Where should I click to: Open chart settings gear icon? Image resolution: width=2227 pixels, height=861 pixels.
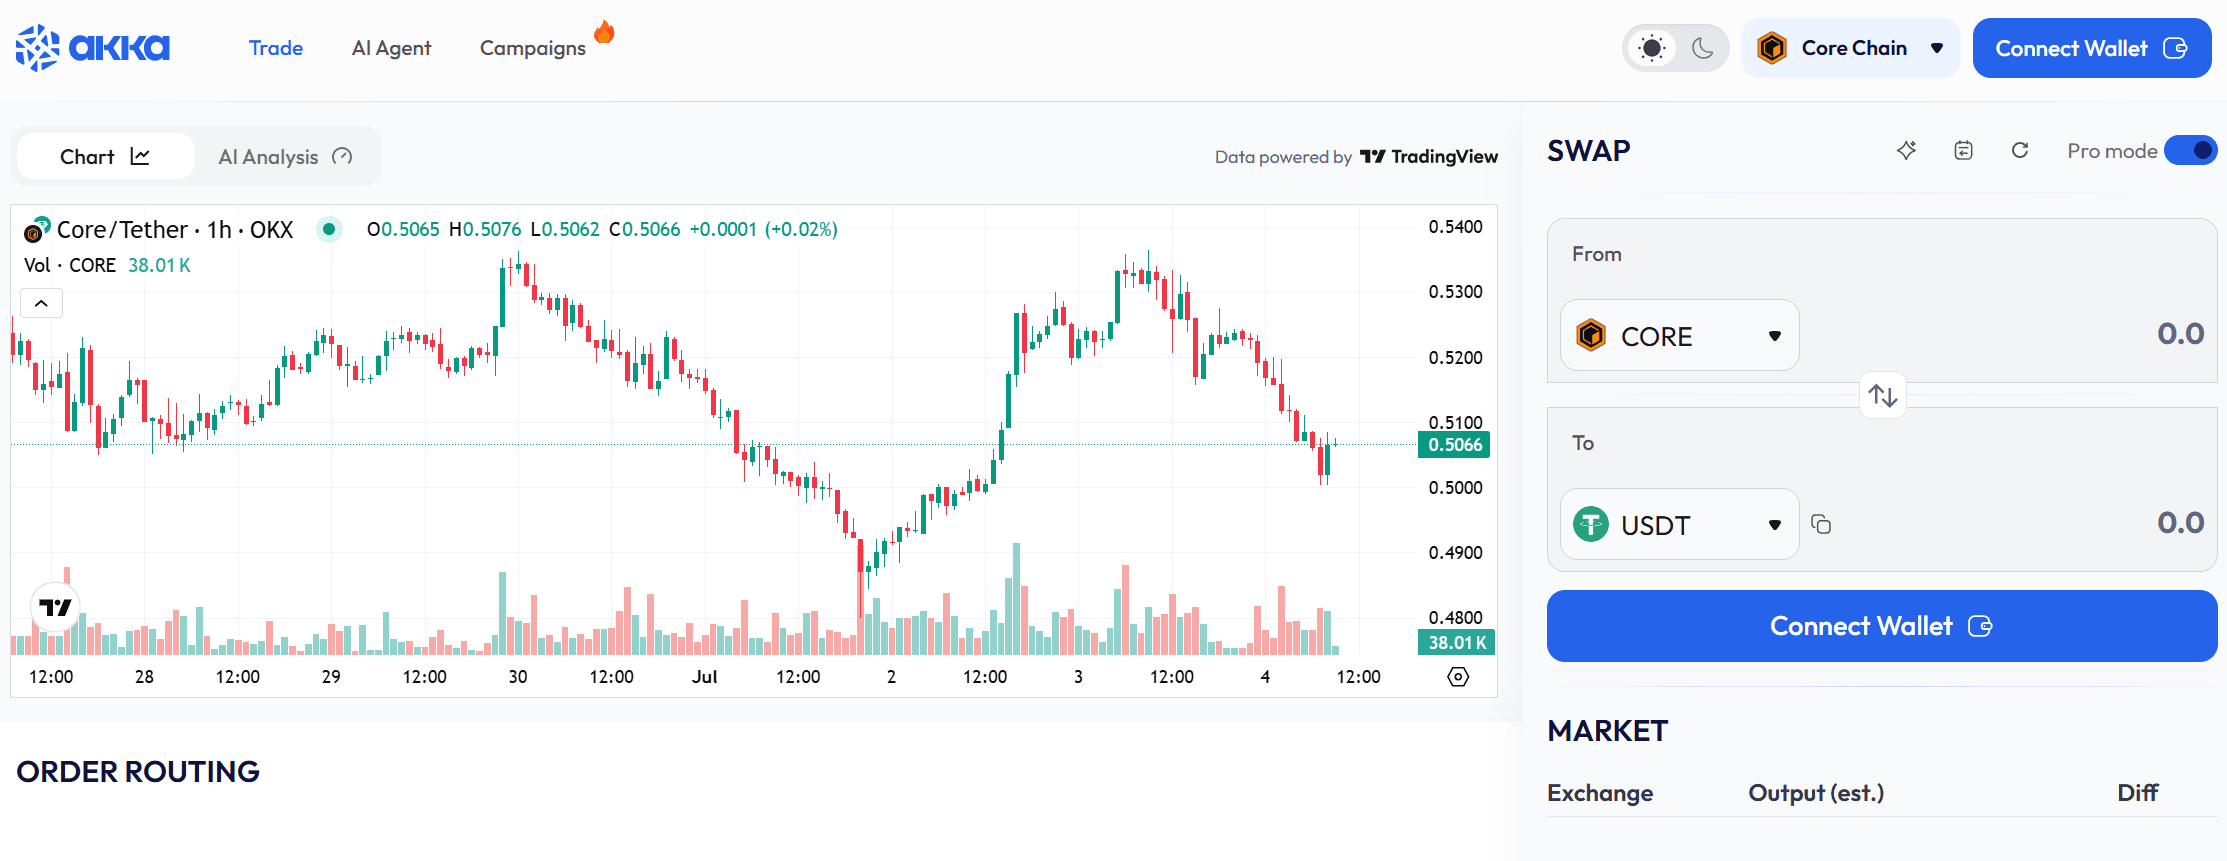(x=1458, y=677)
